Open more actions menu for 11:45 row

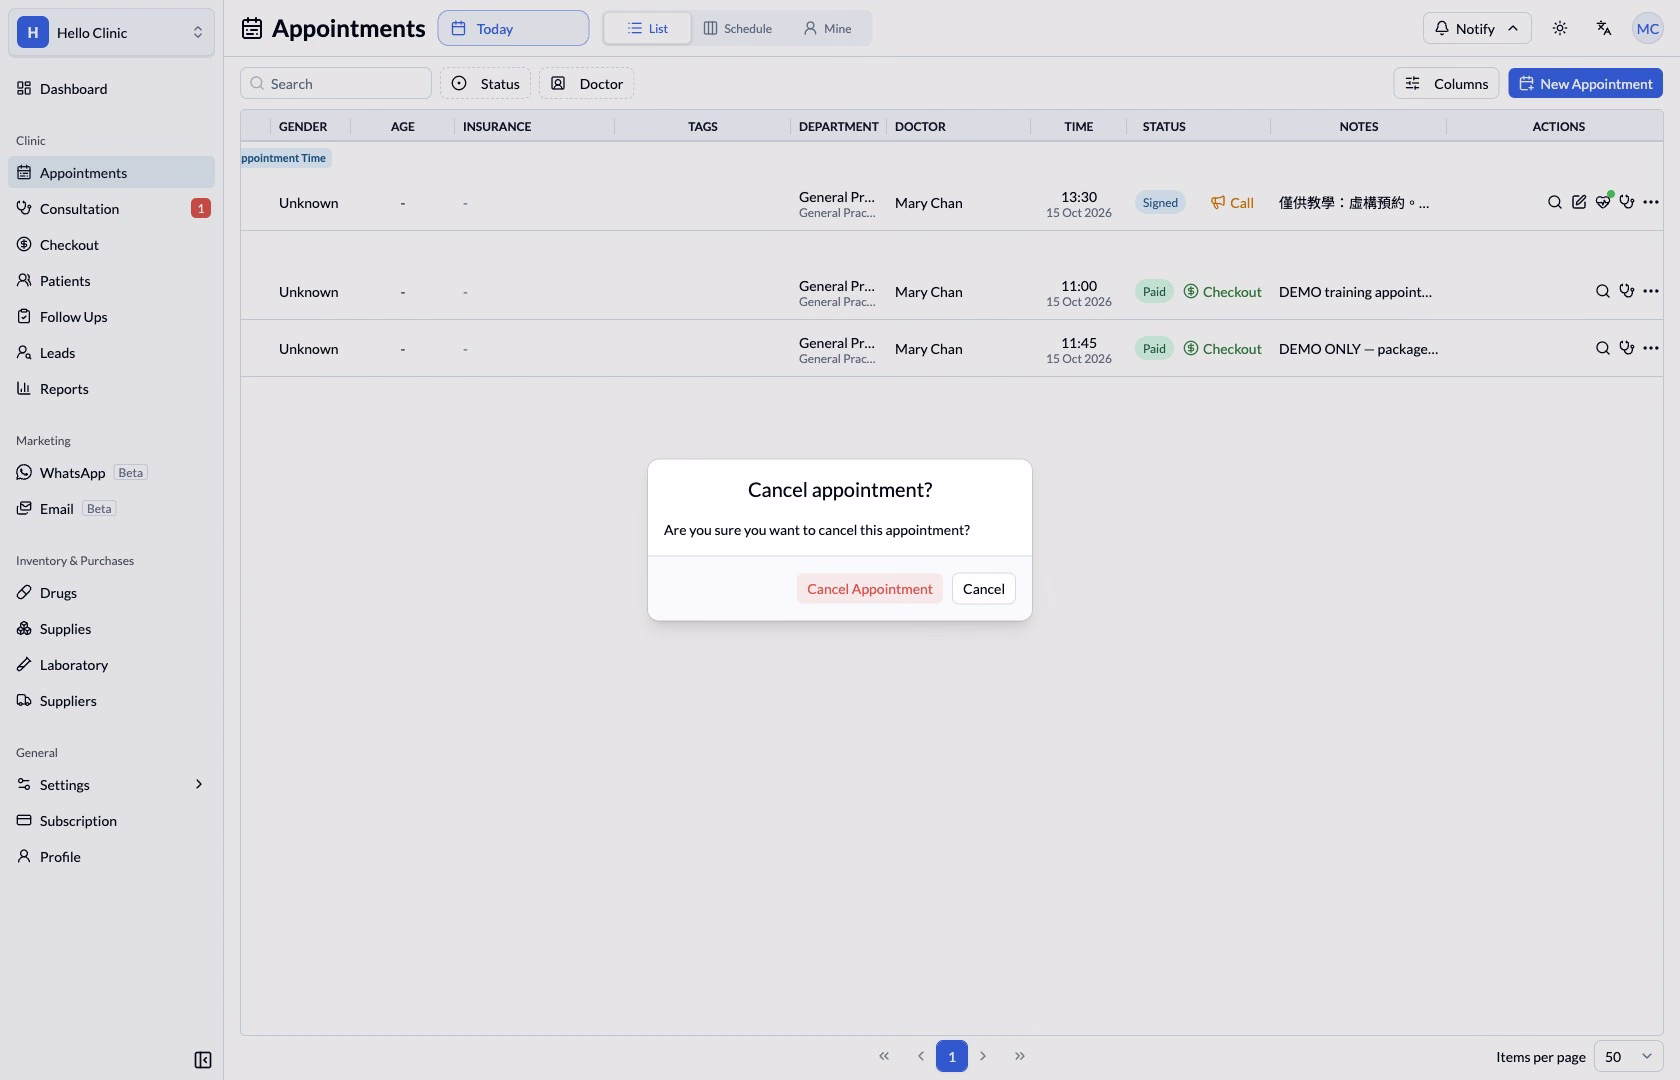1651,348
